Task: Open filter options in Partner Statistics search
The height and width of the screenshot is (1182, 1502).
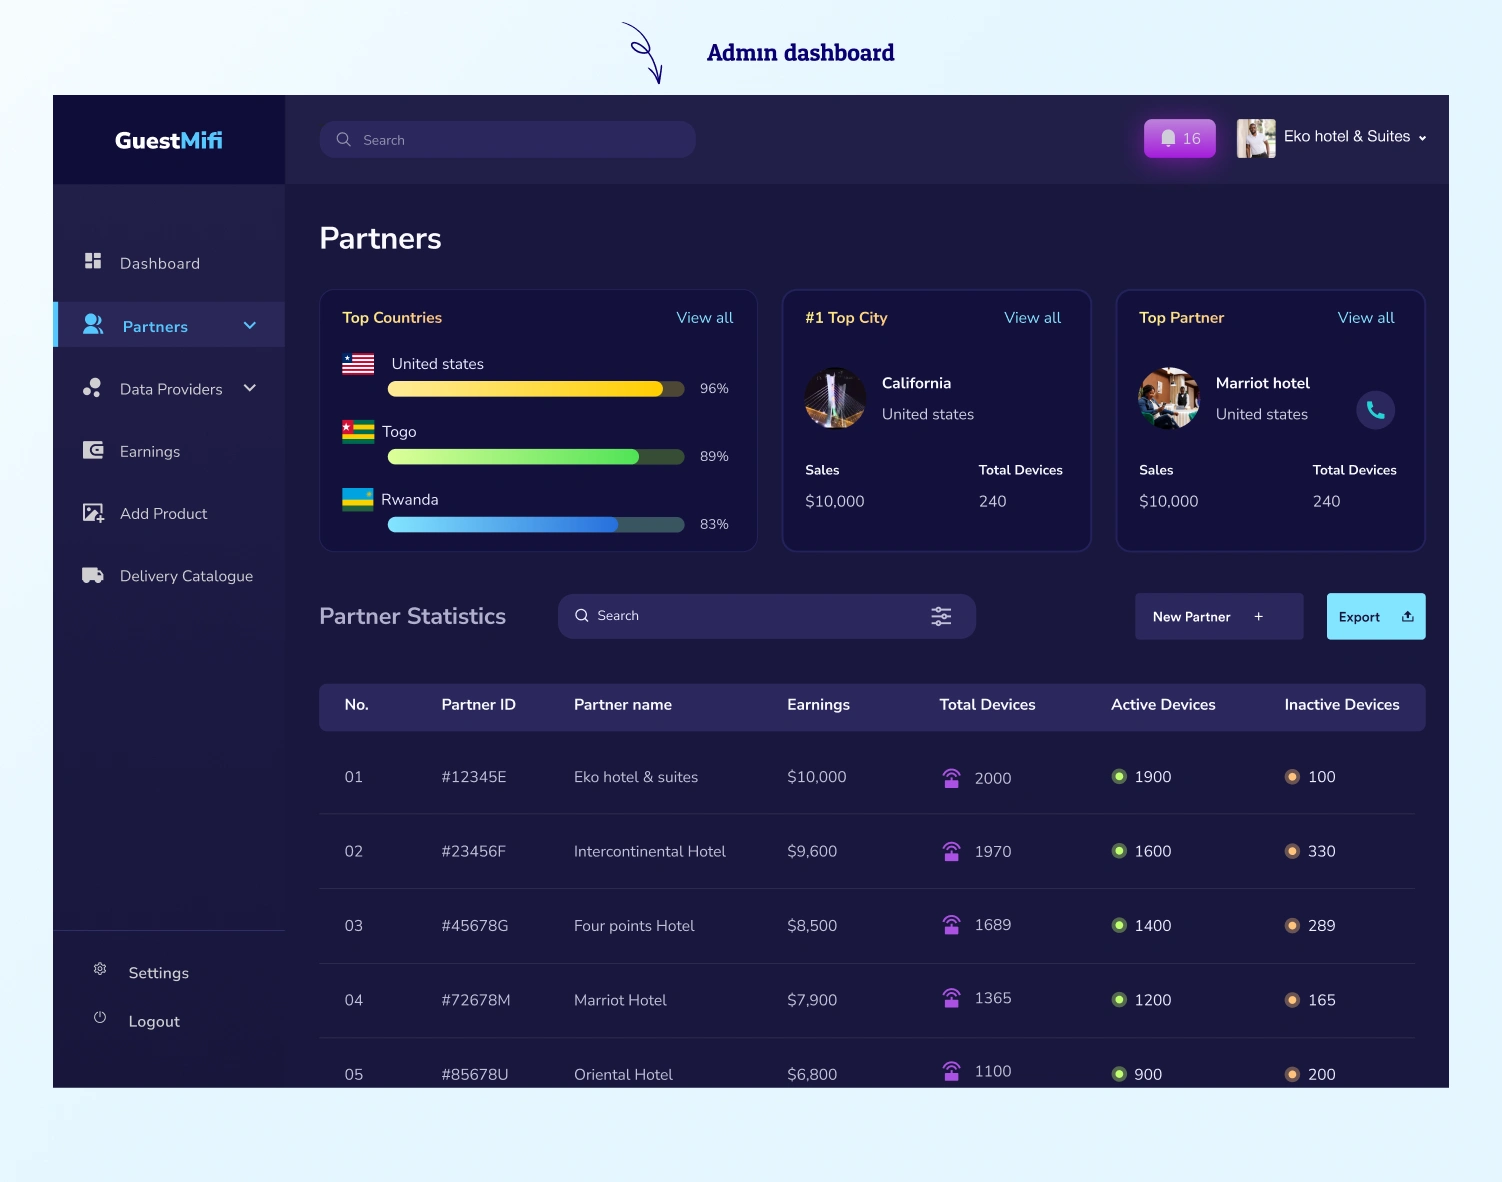Action: tap(941, 616)
